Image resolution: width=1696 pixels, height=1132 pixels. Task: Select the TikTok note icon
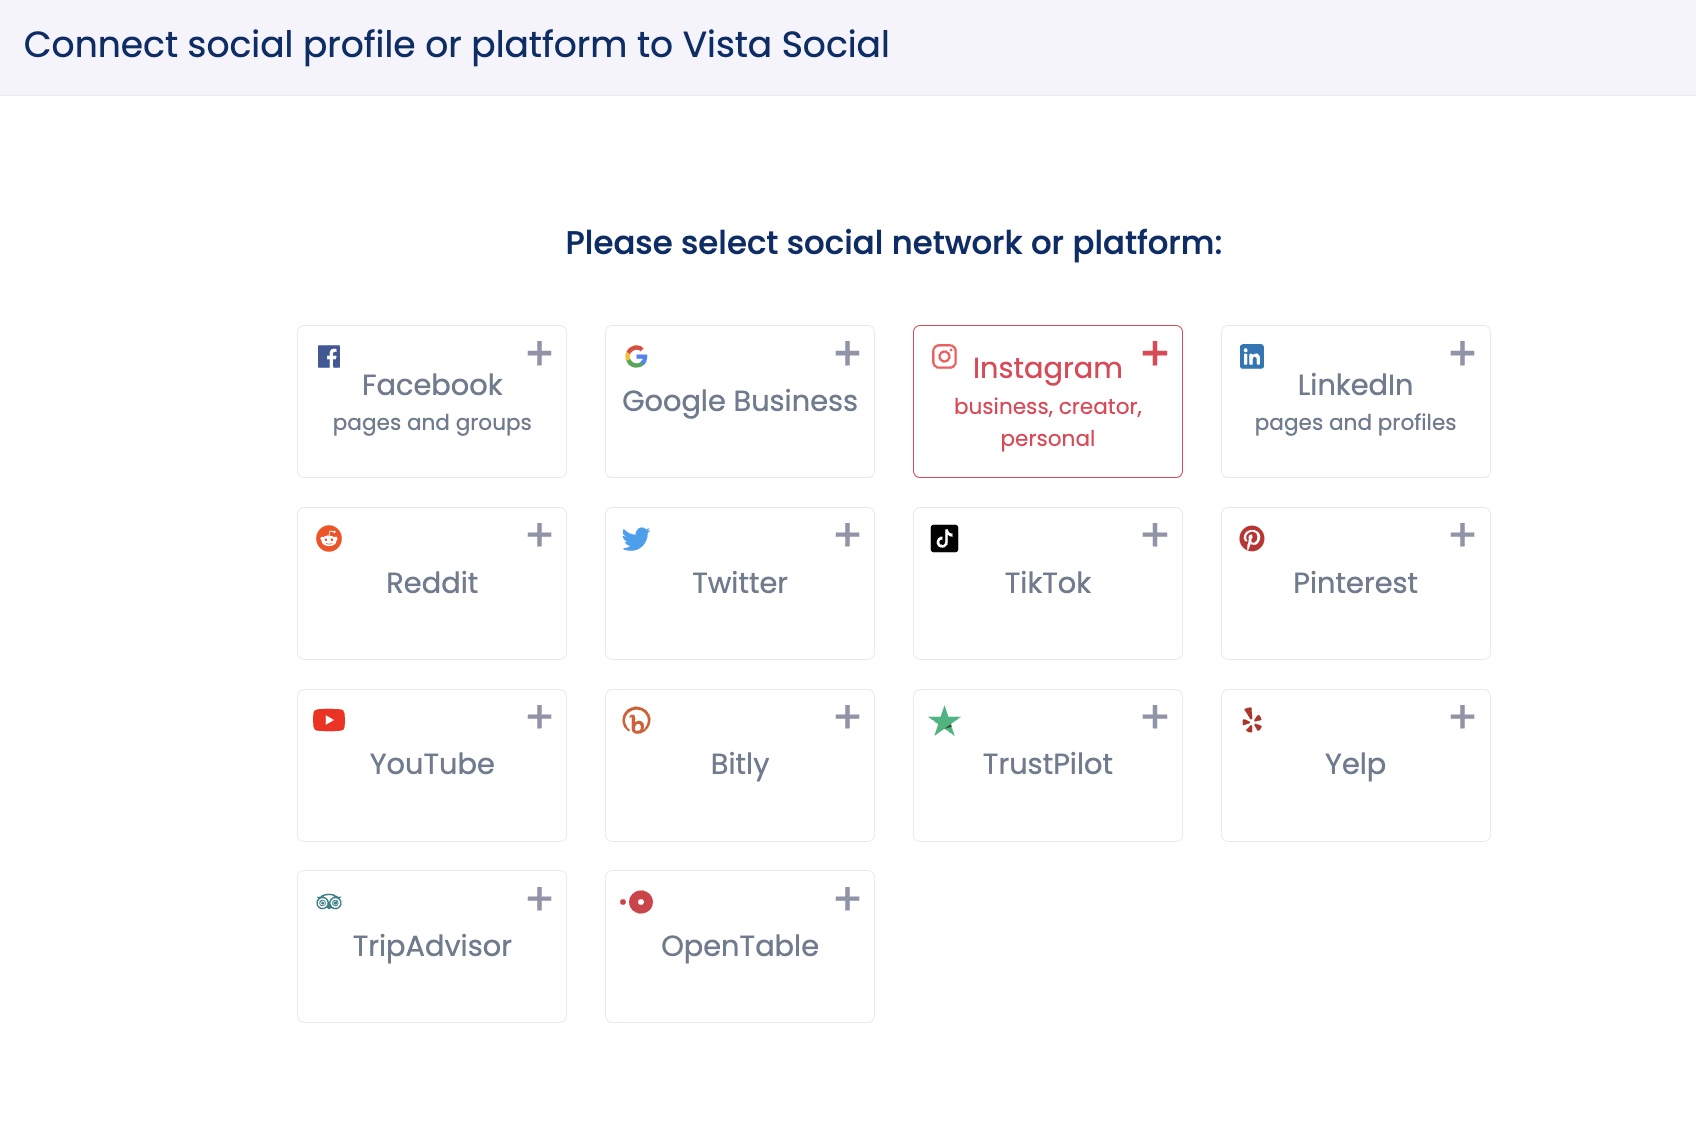(x=944, y=538)
